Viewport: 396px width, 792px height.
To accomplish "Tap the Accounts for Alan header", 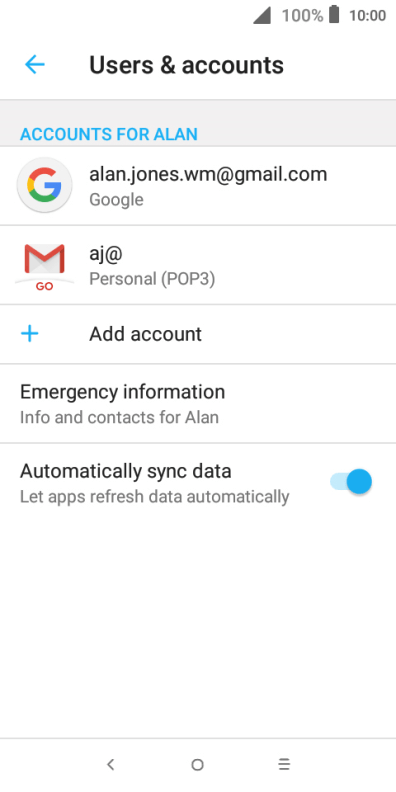I will (109, 134).
